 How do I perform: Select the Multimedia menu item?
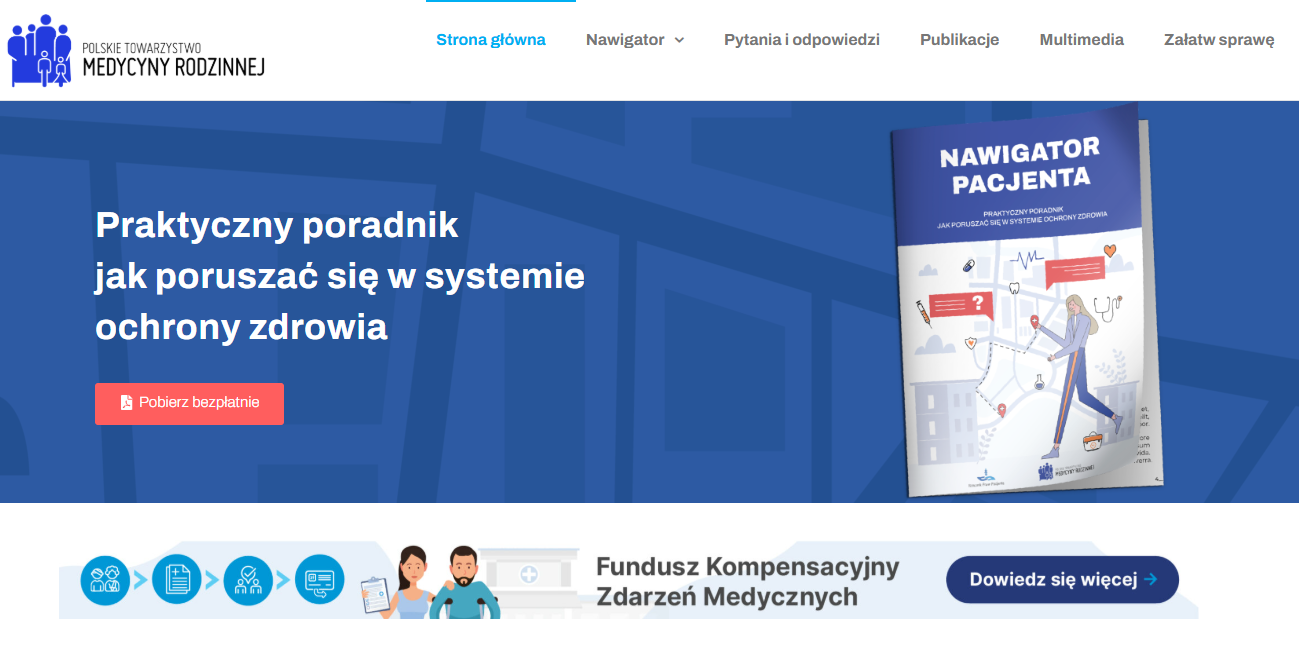pyautogui.click(x=1082, y=40)
